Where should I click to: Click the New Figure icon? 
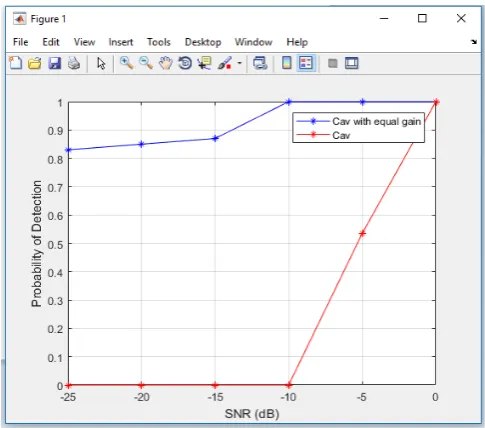[15, 63]
